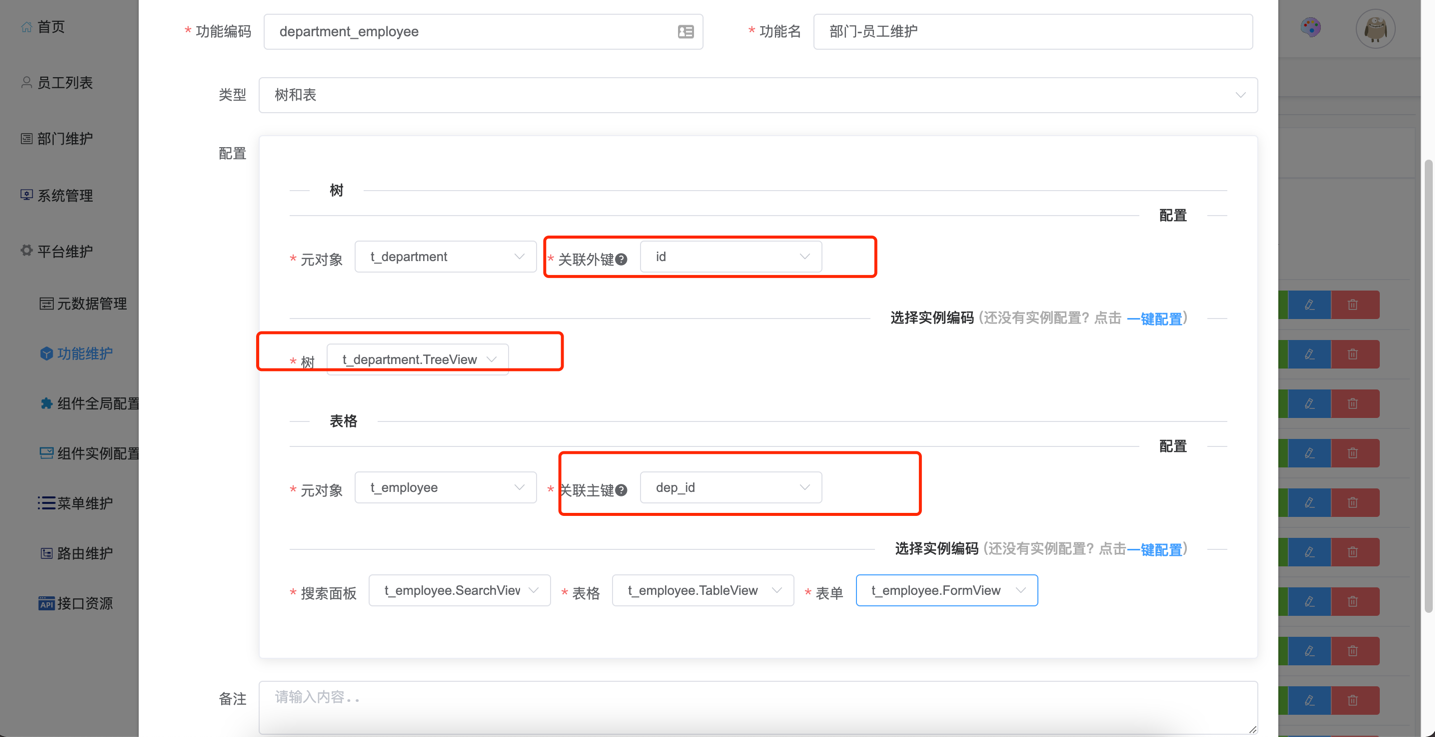Click the help icon beside 关联外键

coord(621,259)
